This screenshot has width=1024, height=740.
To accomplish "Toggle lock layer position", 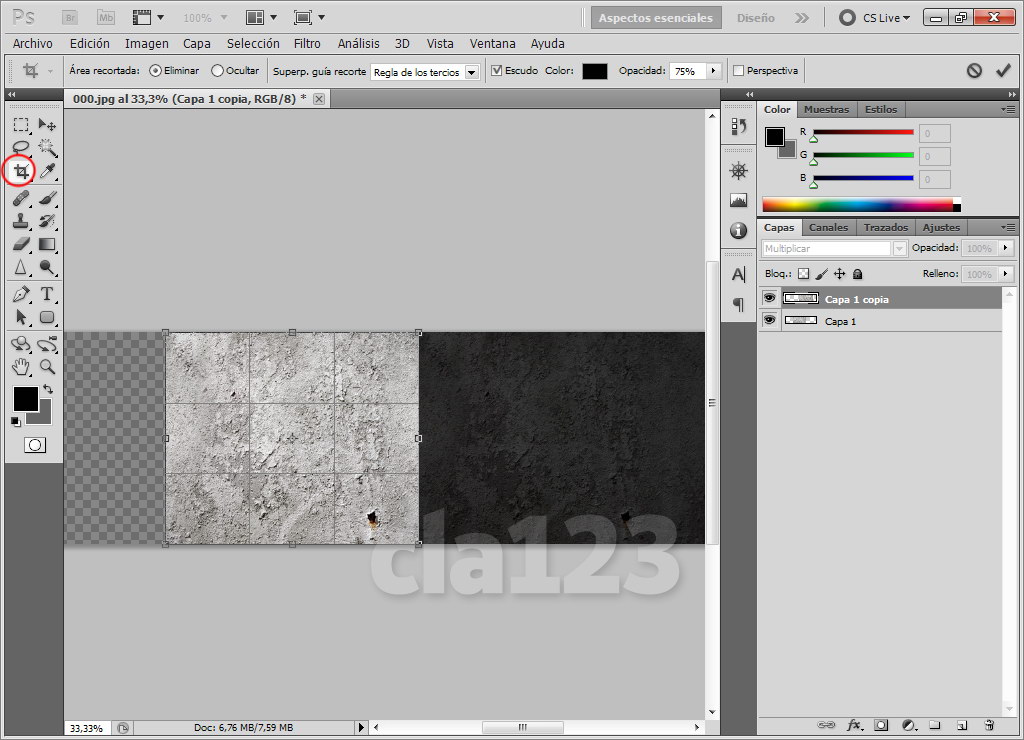I will tap(840, 274).
